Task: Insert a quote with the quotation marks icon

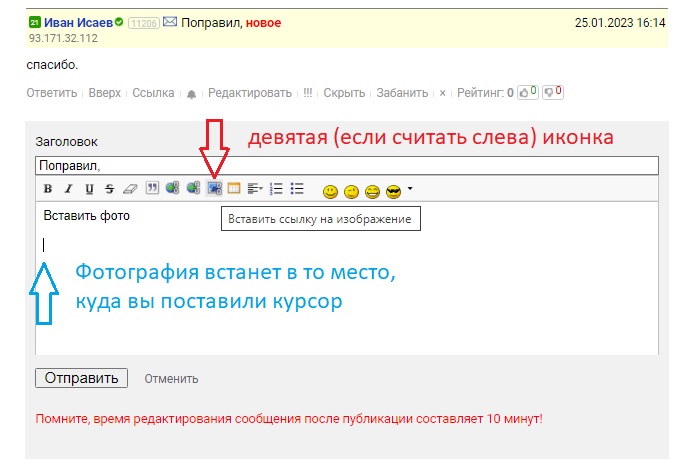Action: coord(152,188)
